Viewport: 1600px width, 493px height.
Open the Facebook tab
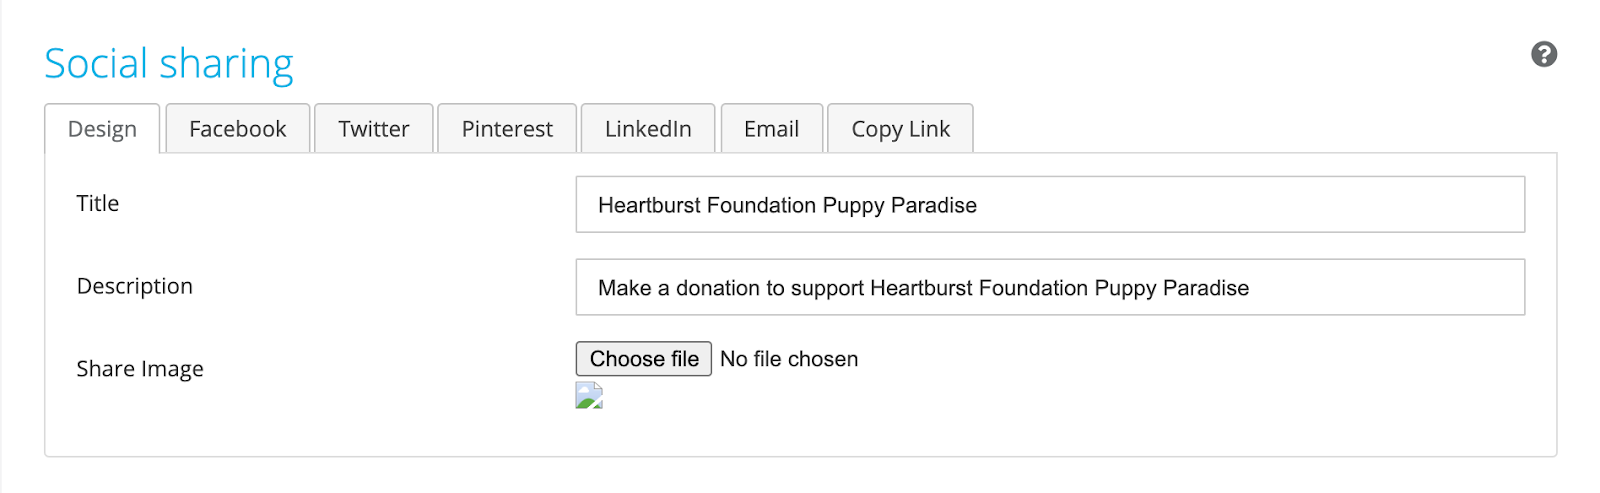tap(237, 129)
